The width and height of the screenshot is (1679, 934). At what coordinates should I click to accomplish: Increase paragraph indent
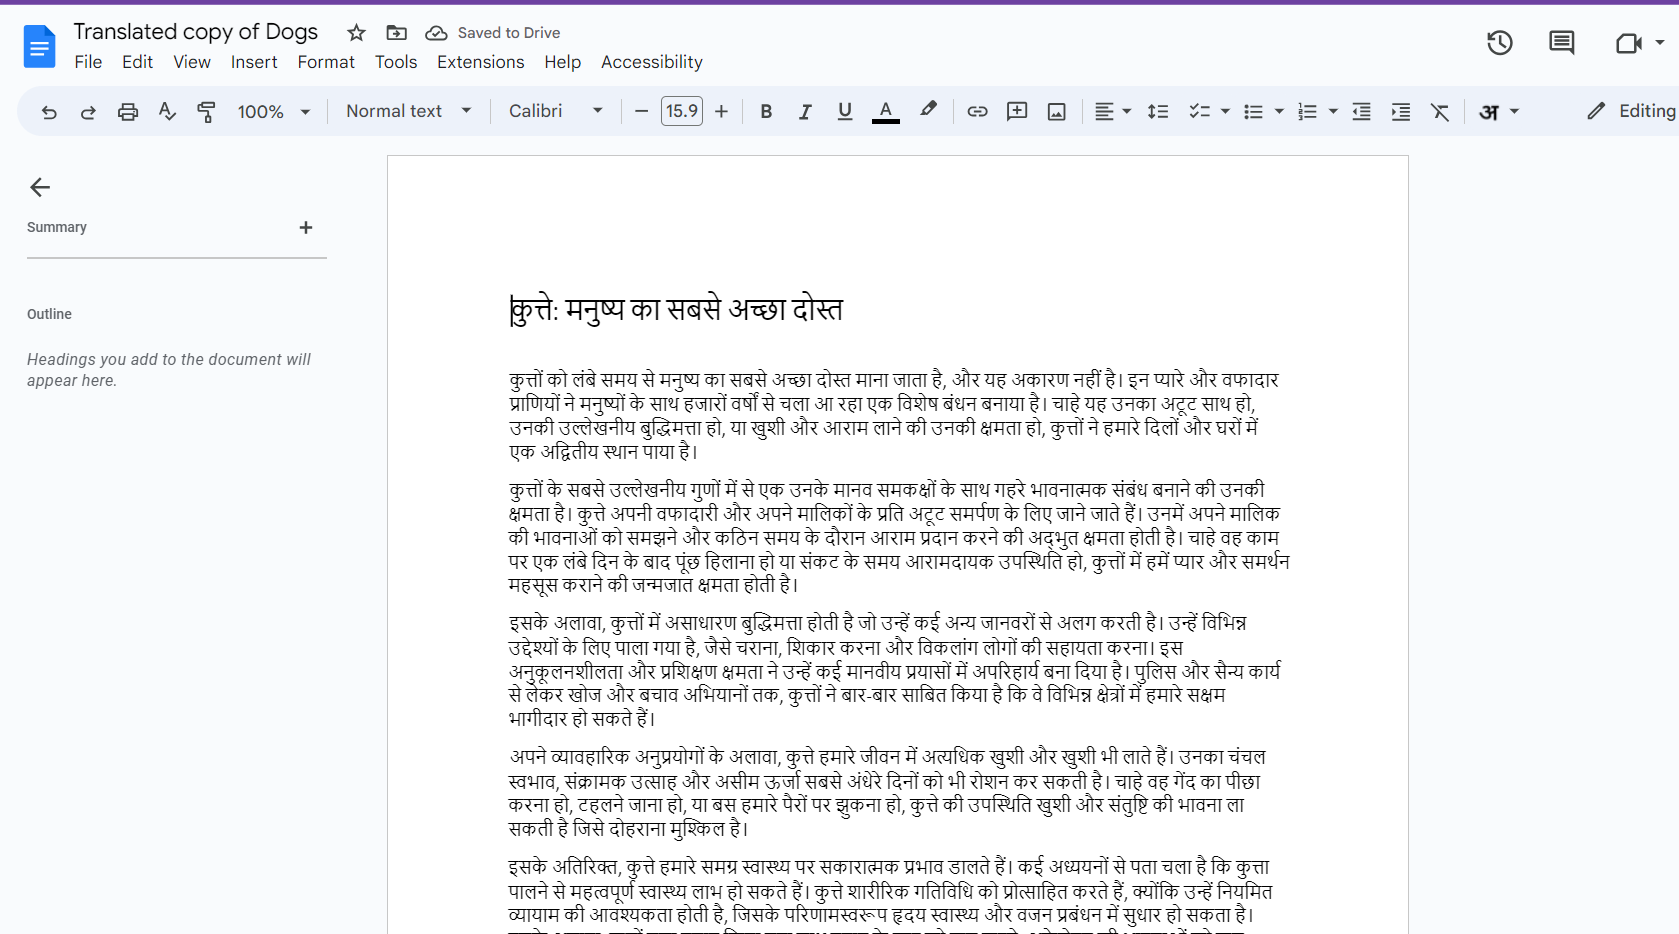(1401, 111)
